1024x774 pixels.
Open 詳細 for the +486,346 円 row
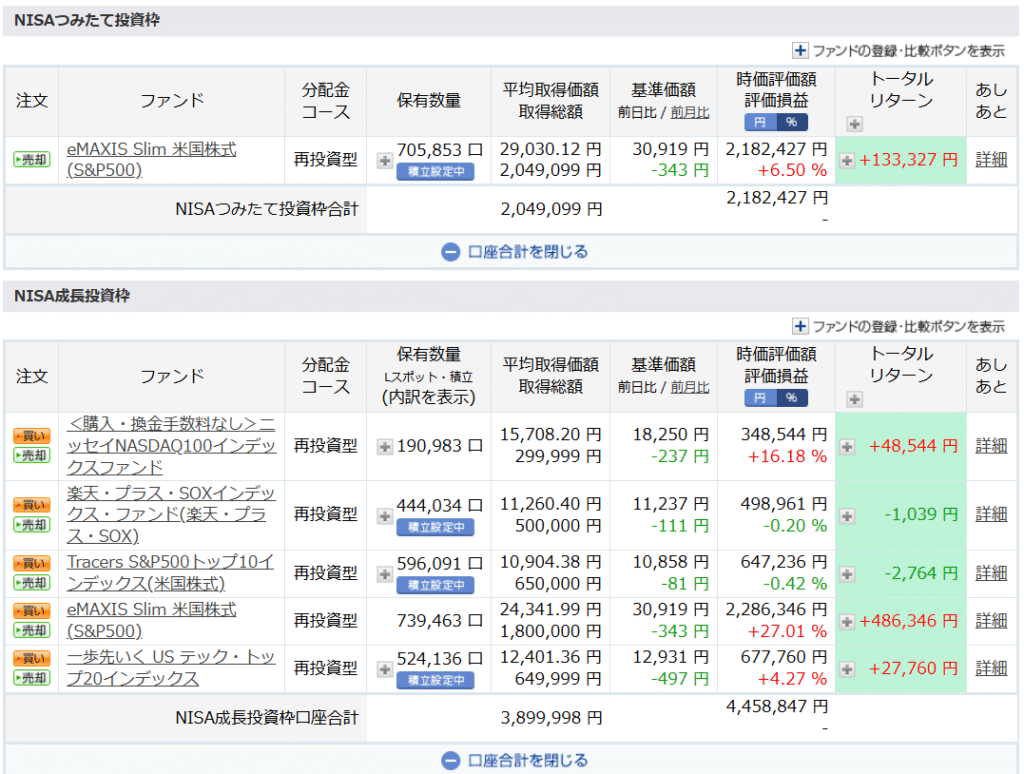click(991, 621)
